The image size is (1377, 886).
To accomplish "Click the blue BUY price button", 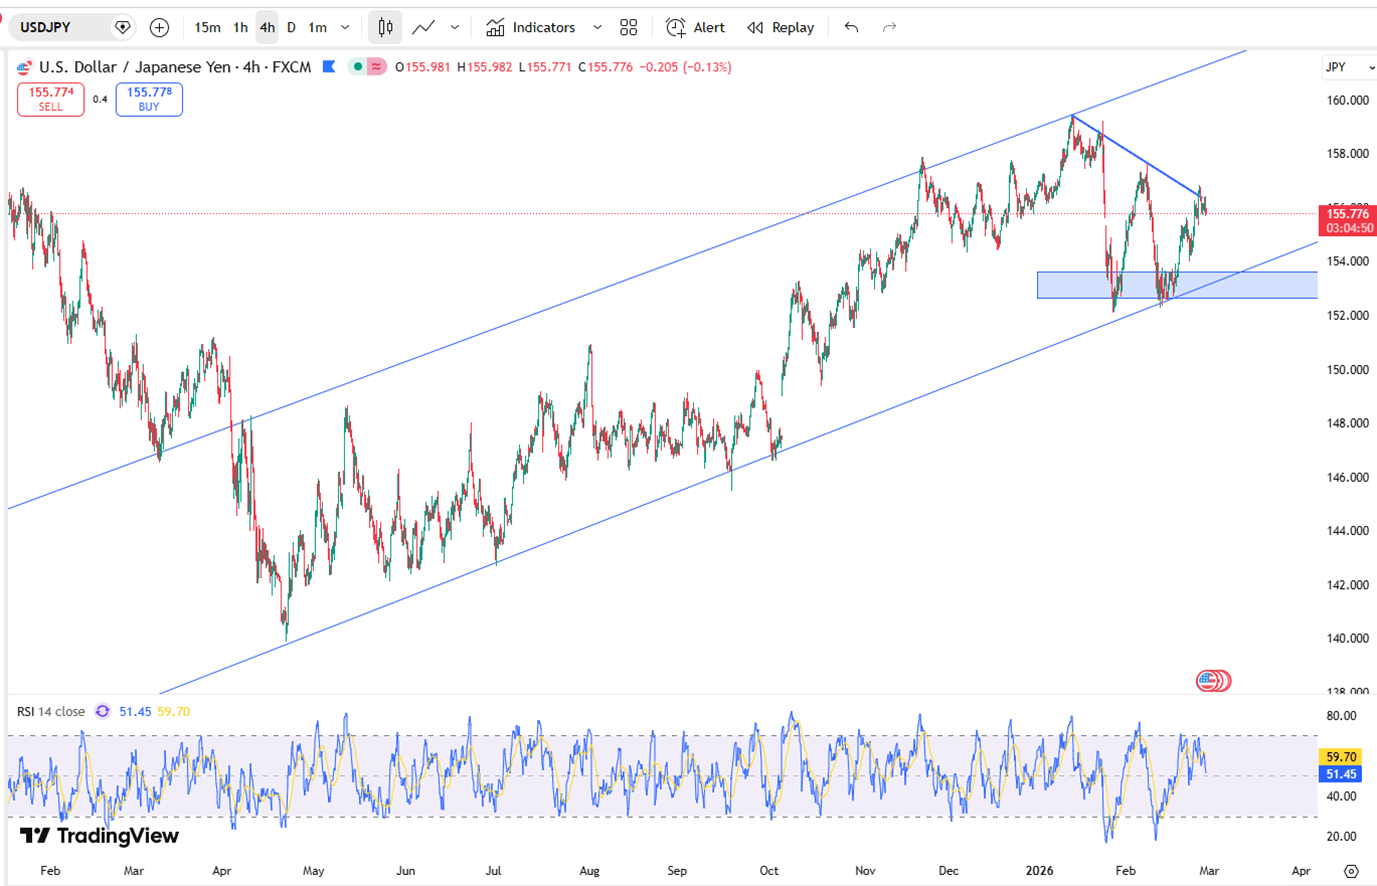I will pyautogui.click(x=149, y=99).
